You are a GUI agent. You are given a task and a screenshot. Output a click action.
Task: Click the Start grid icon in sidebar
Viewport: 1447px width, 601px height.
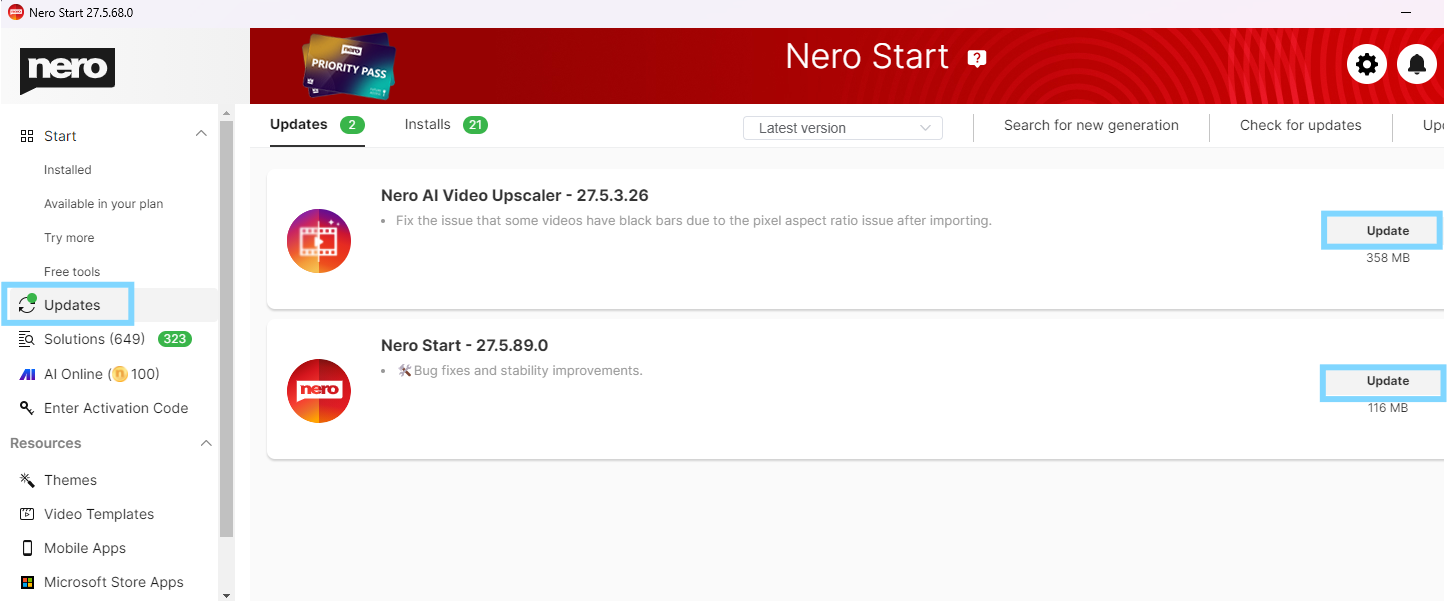pyautogui.click(x=27, y=136)
